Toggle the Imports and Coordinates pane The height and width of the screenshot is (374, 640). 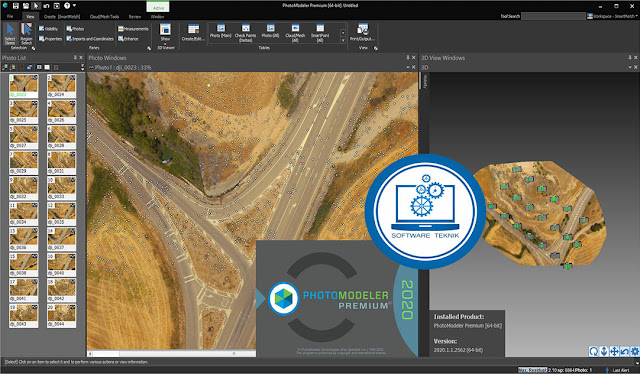coord(90,39)
